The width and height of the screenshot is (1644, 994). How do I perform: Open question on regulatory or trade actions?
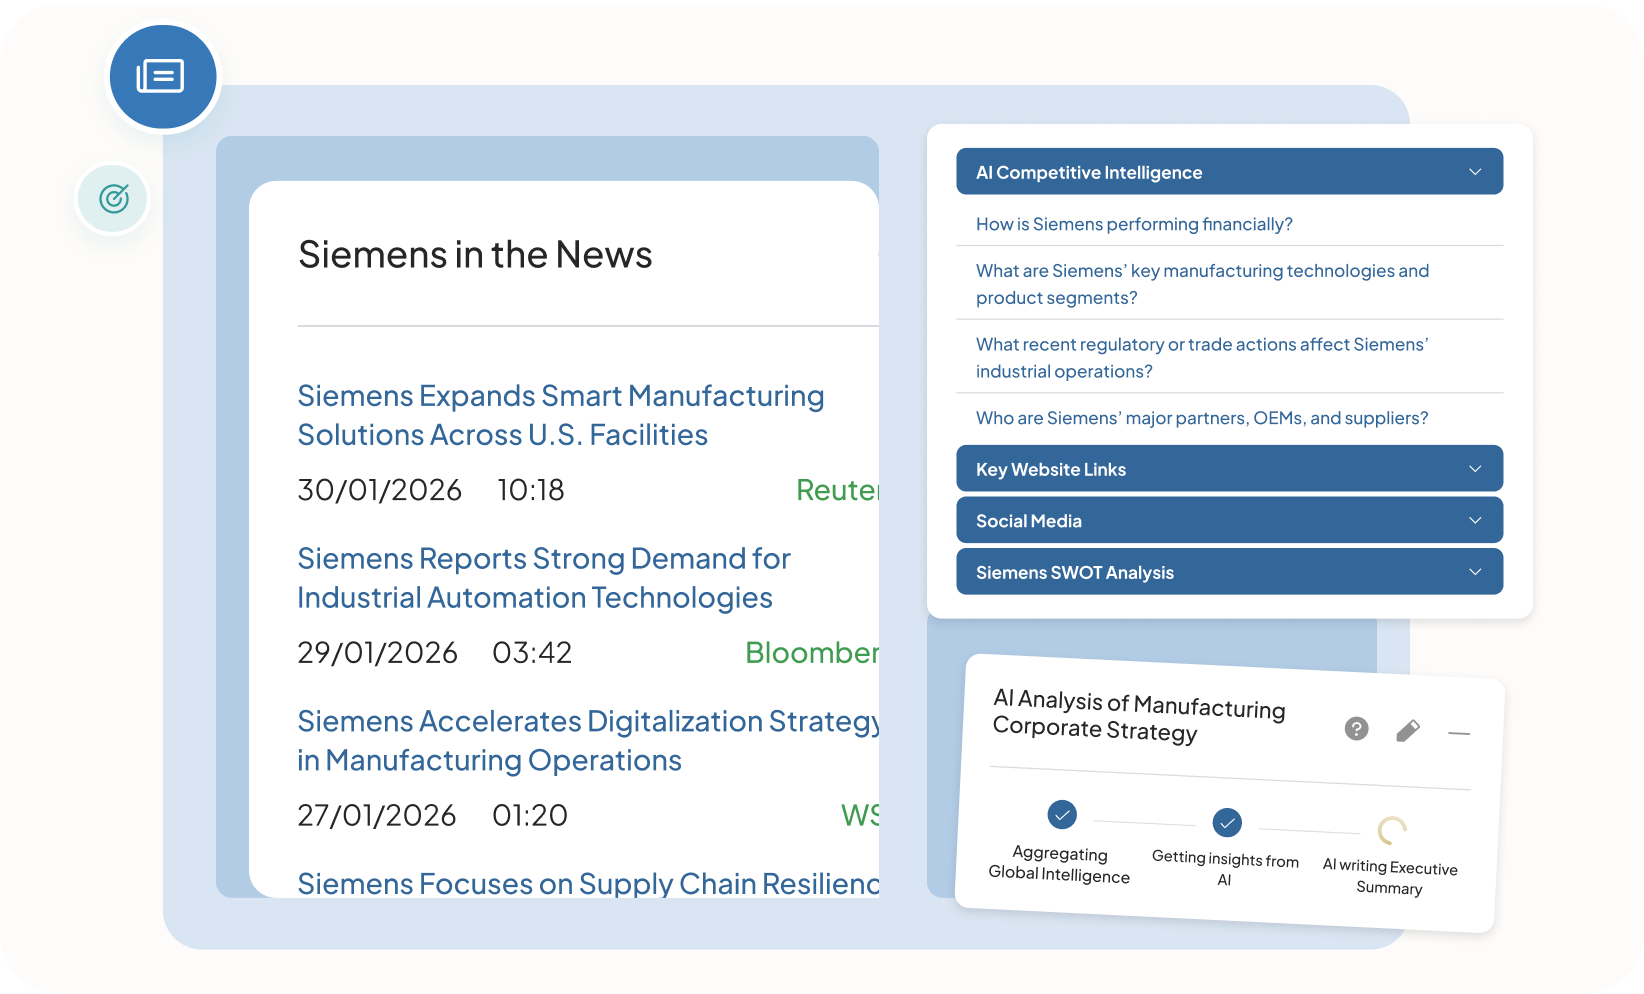coord(1202,358)
